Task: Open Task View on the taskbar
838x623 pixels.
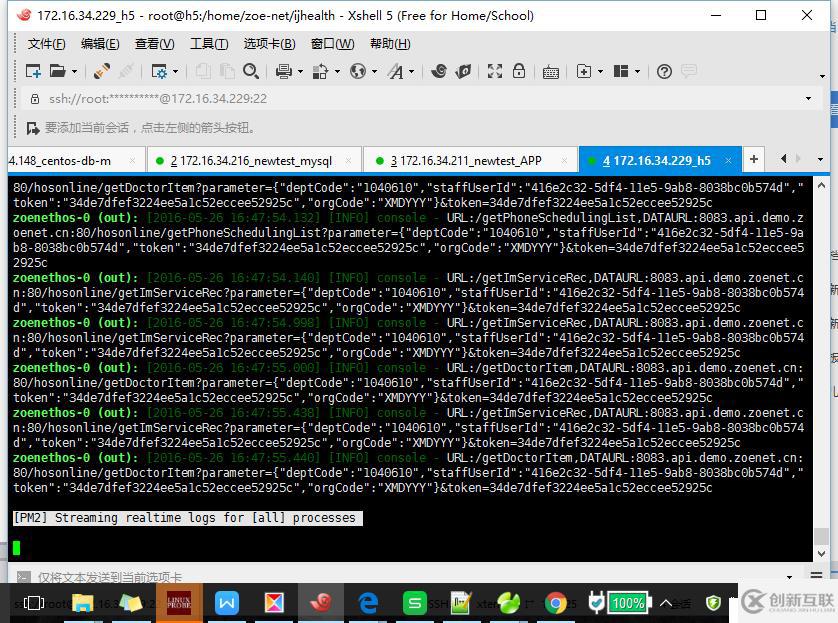Action: tap(34, 603)
